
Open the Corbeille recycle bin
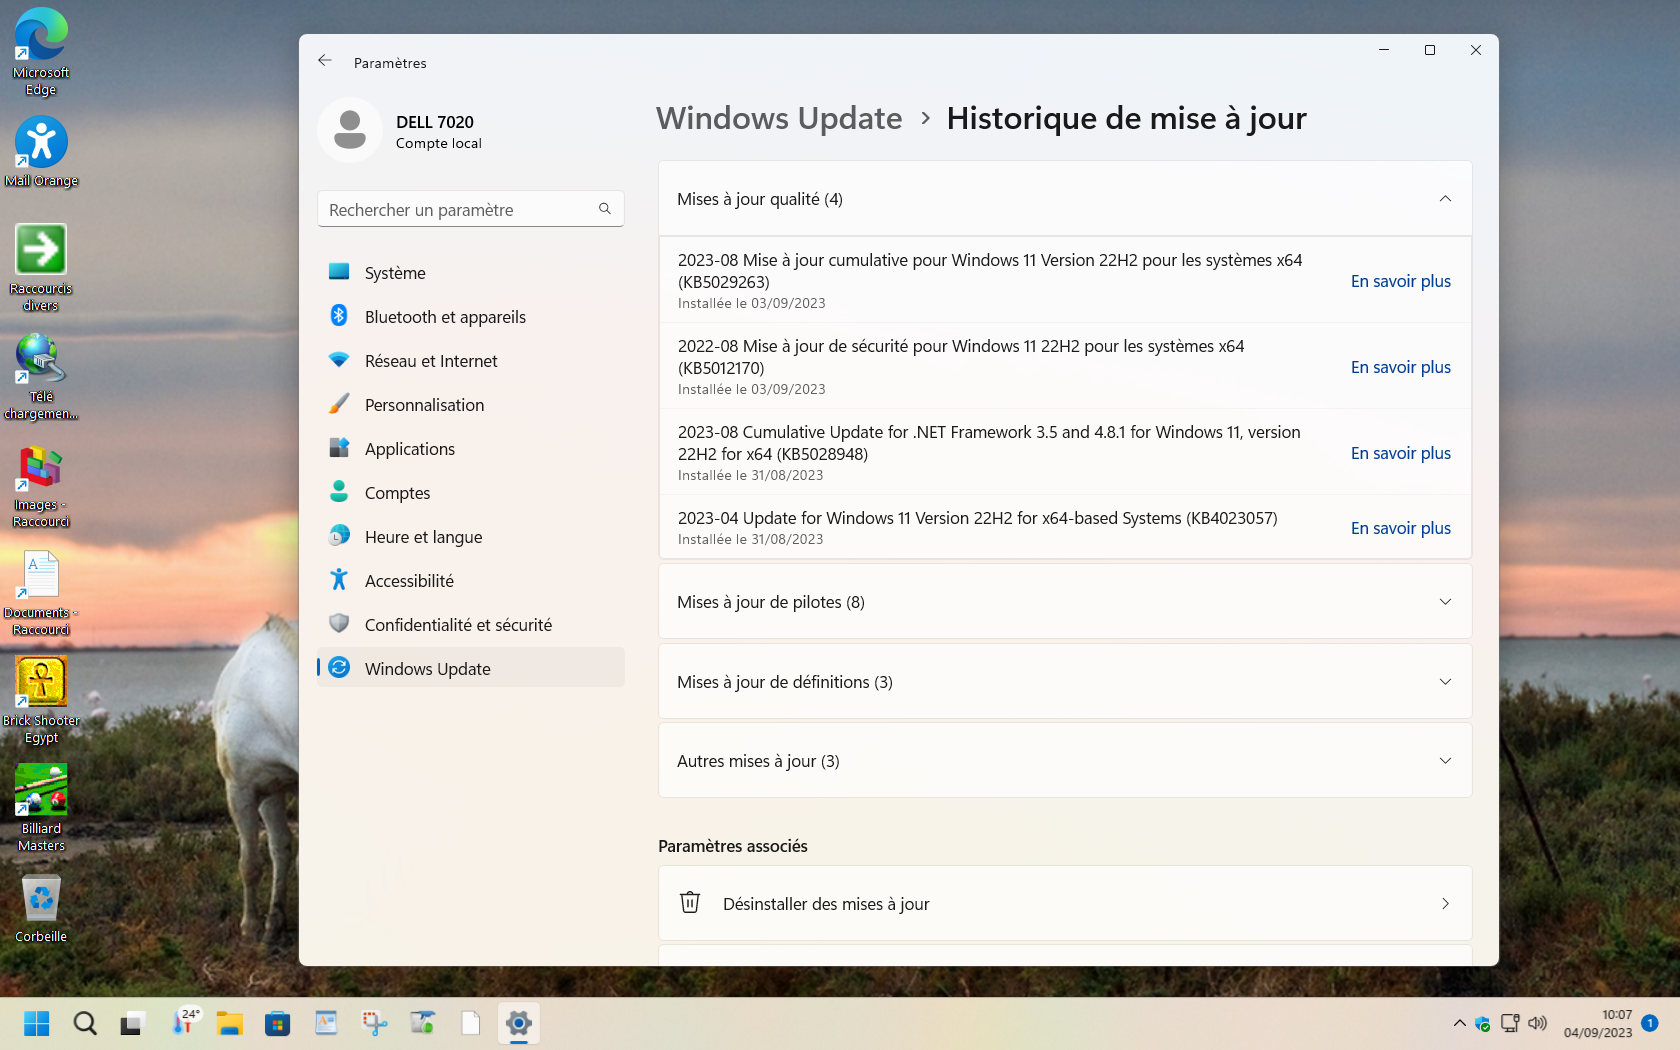coord(41,909)
